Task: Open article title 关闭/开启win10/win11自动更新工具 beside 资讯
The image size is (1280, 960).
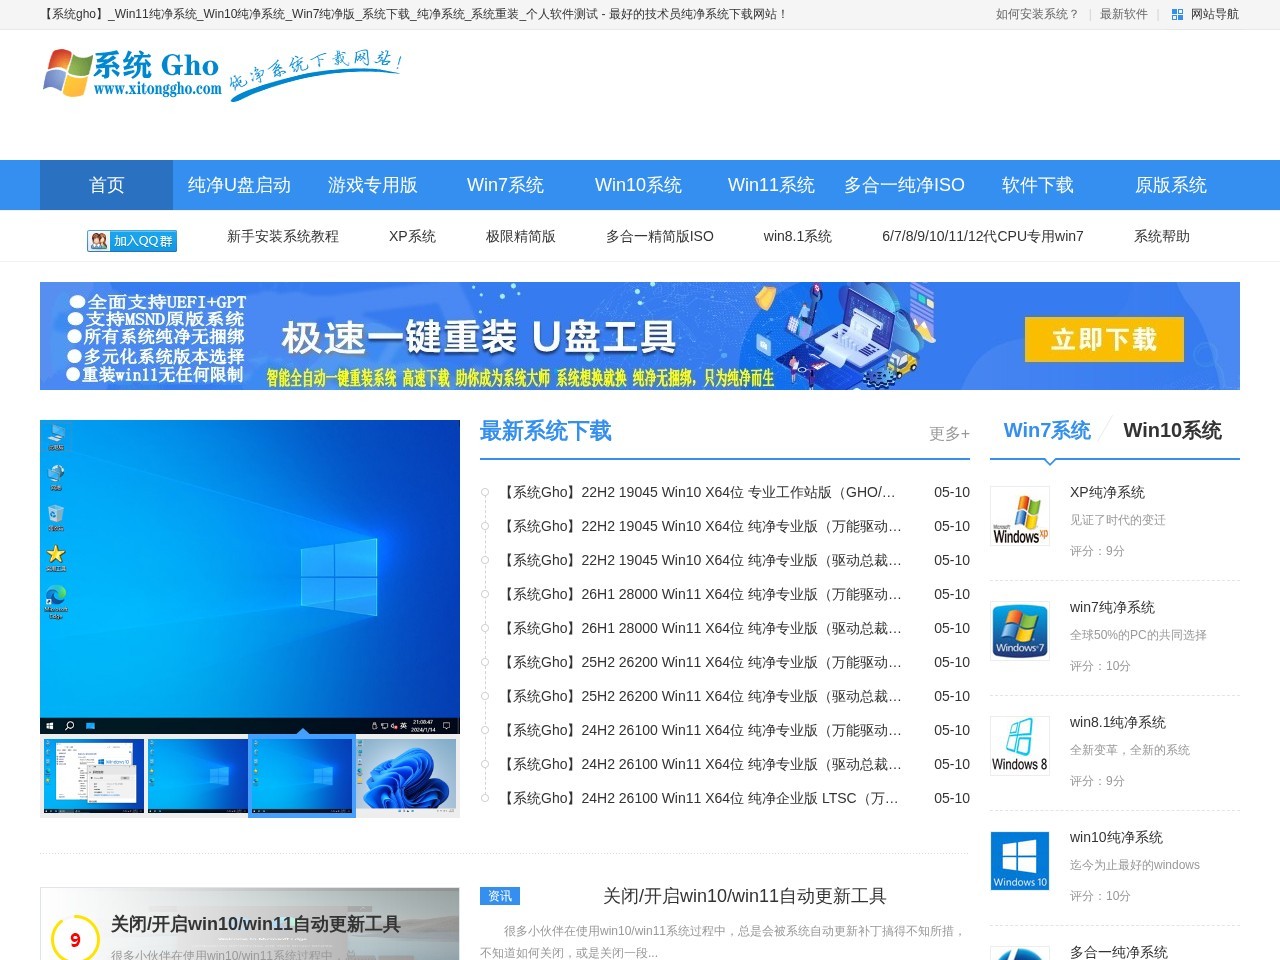Action: tap(745, 896)
